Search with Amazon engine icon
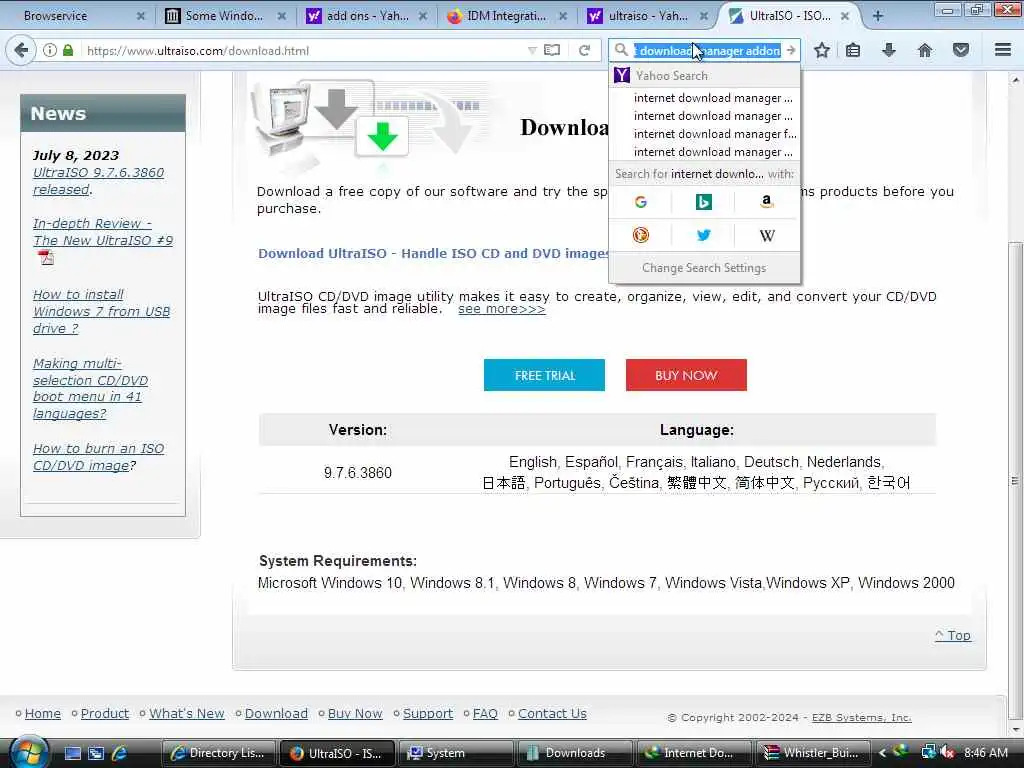The height and width of the screenshot is (768, 1024). coord(767,202)
